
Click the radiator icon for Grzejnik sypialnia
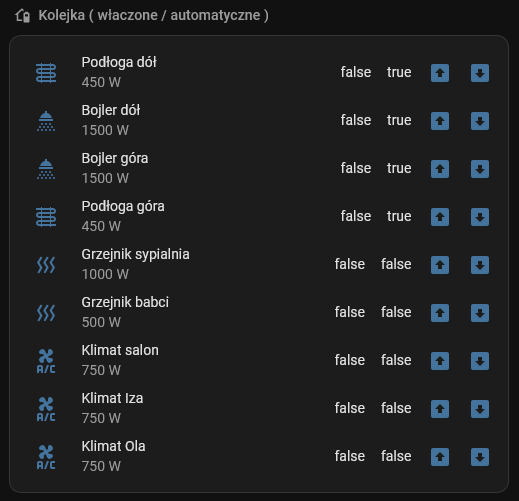coord(46,265)
